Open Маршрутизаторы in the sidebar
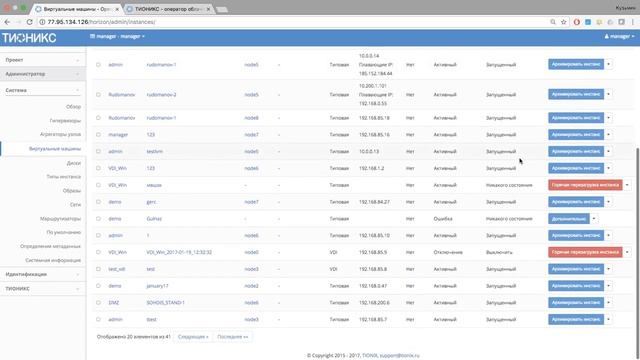This screenshot has width=640, height=360. (60, 219)
